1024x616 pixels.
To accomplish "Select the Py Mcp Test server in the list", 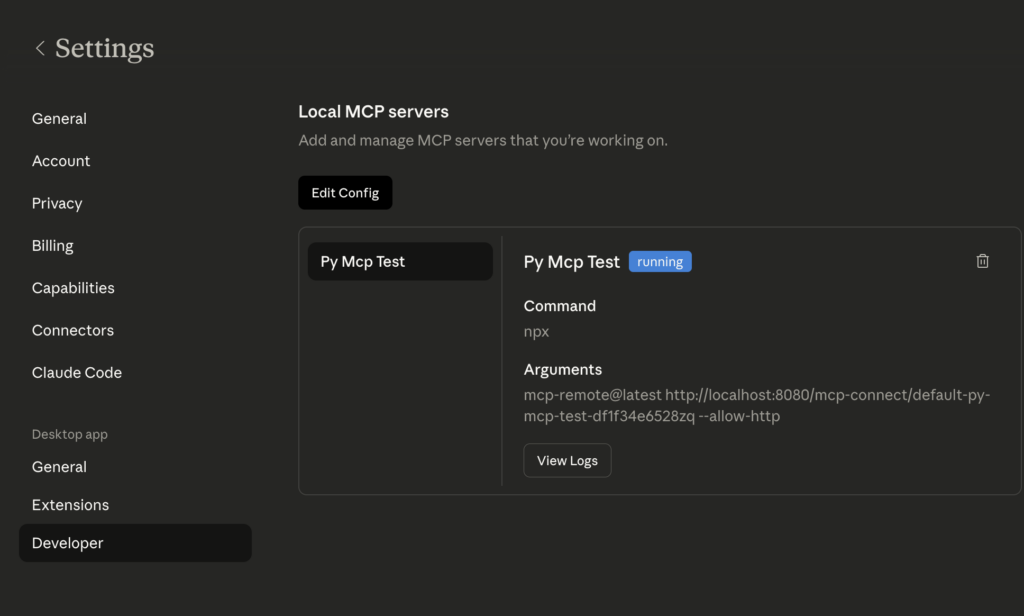I will point(399,261).
